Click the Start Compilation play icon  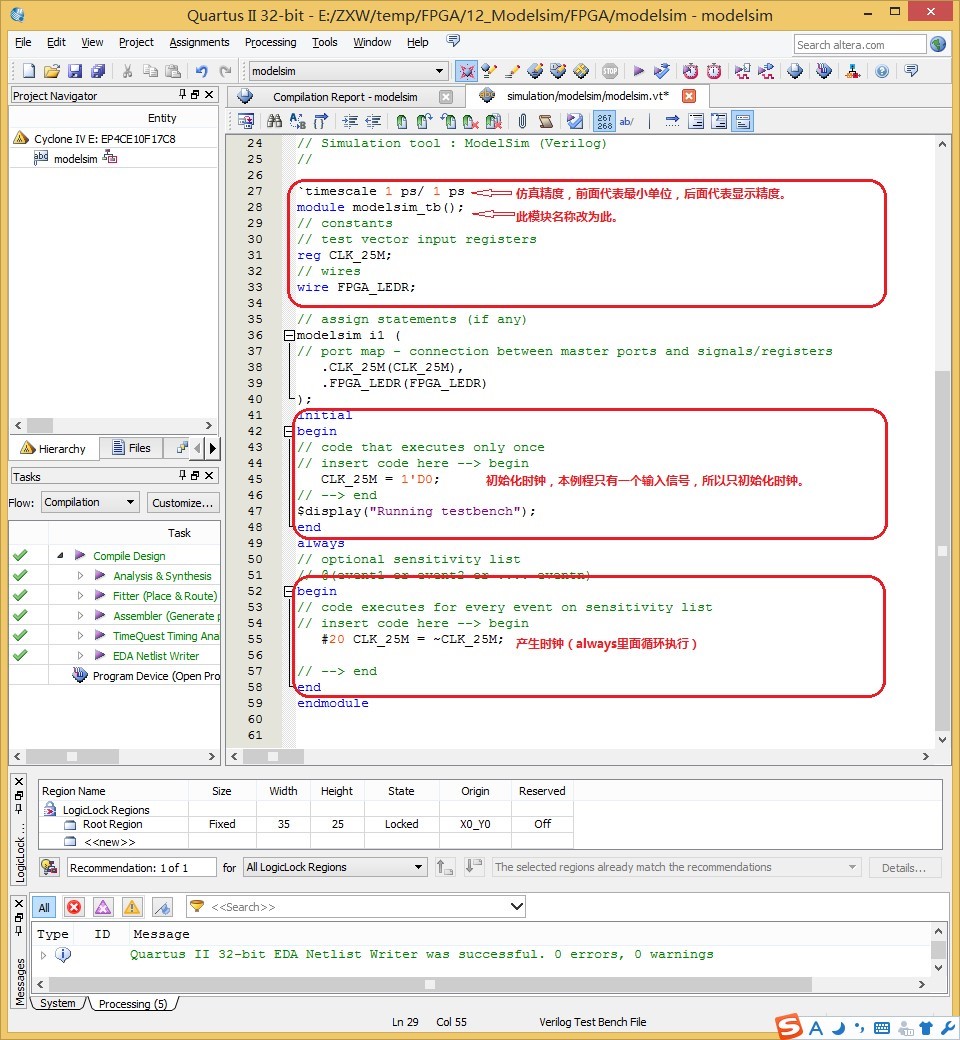click(x=638, y=71)
